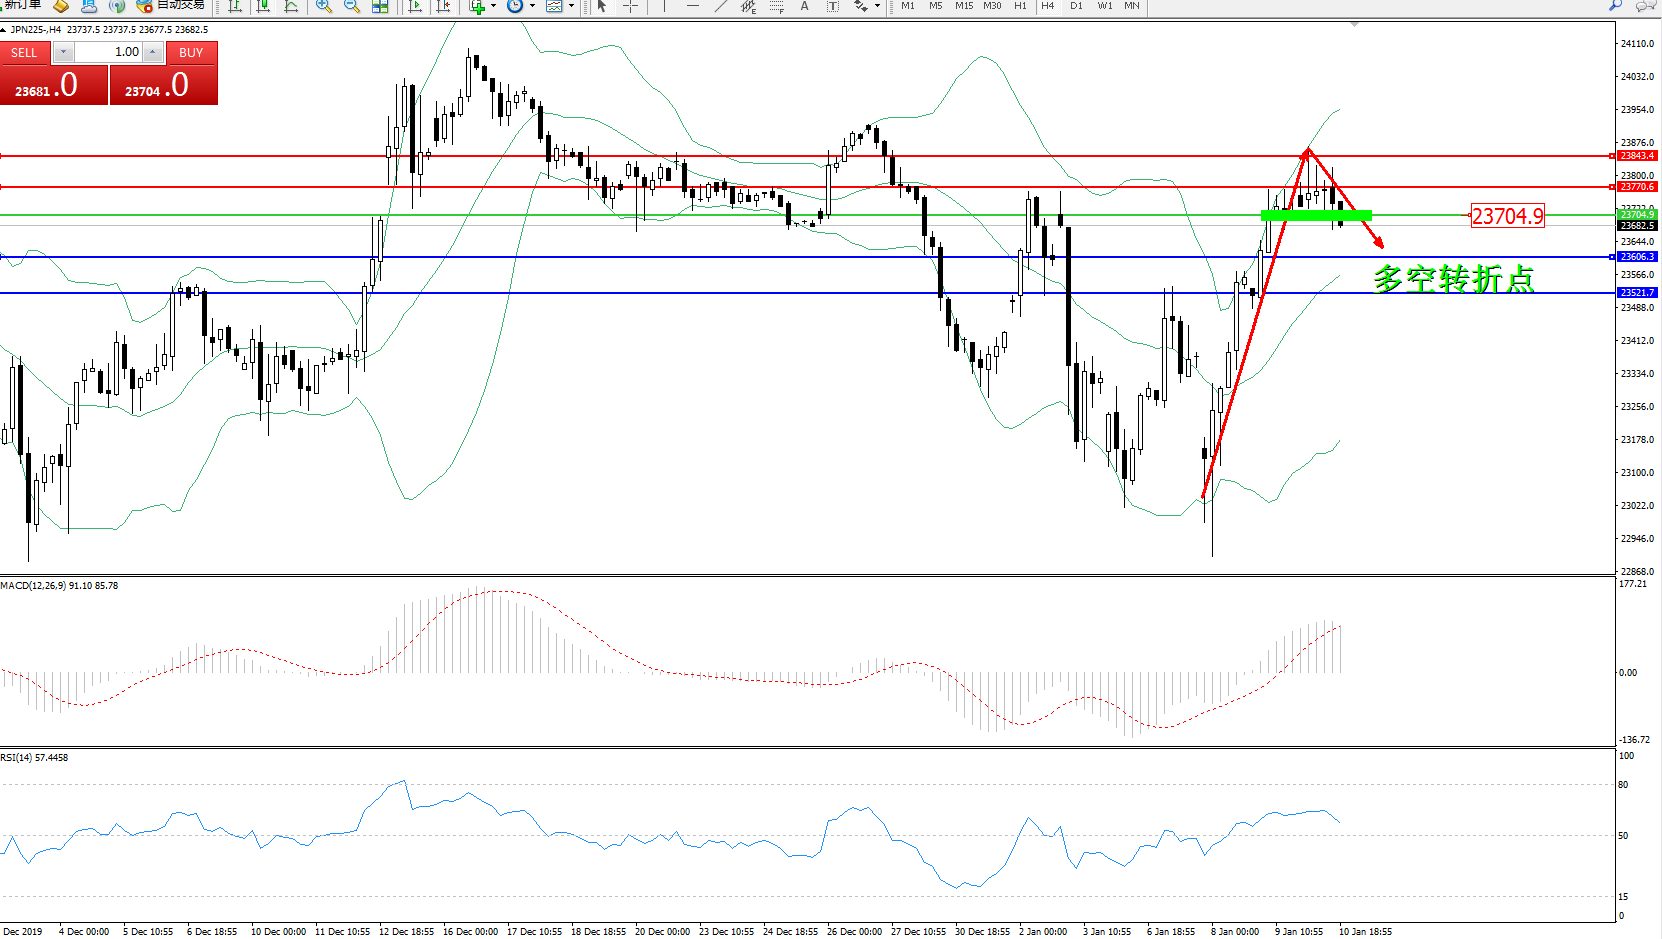Toggle the H4 timeframe button
This screenshot has width=1662, height=939.
pyautogui.click(x=1047, y=6)
